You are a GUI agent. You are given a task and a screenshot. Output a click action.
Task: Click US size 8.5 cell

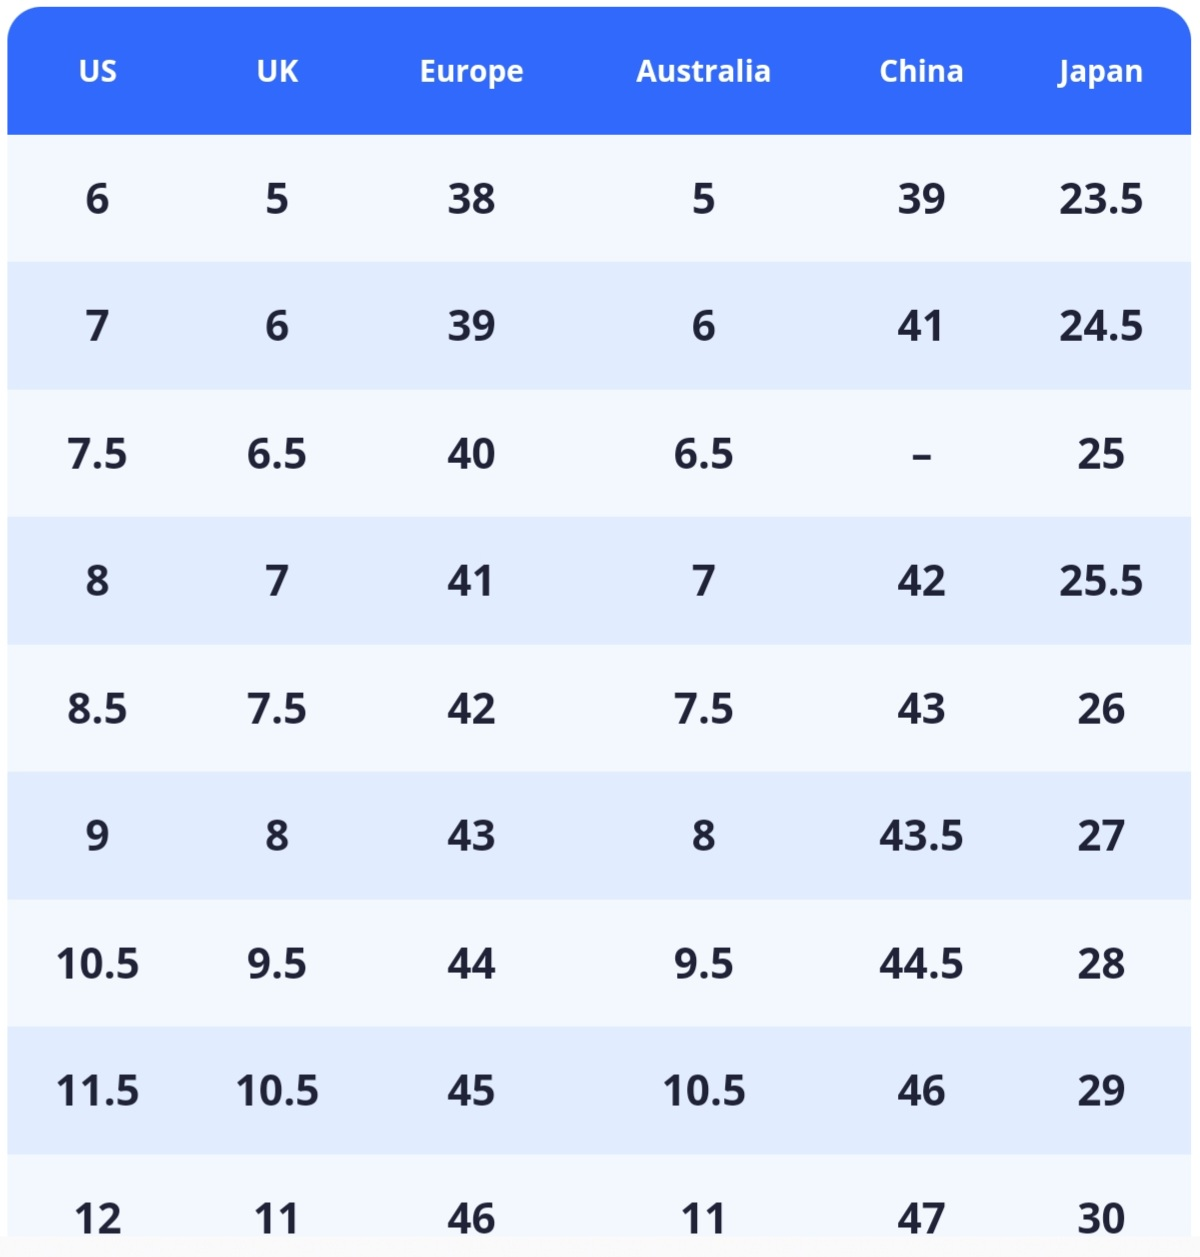pyautogui.click(x=97, y=709)
